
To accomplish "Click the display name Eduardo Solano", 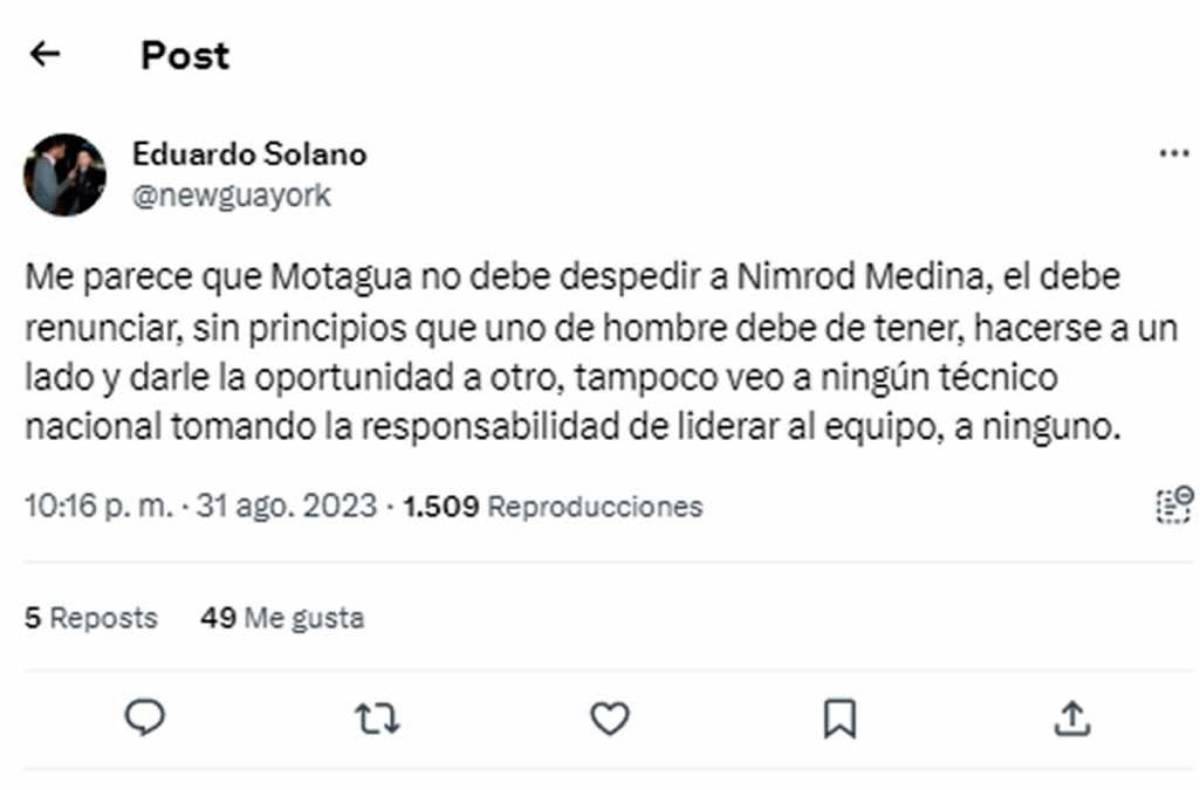I will (x=250, y=154).
